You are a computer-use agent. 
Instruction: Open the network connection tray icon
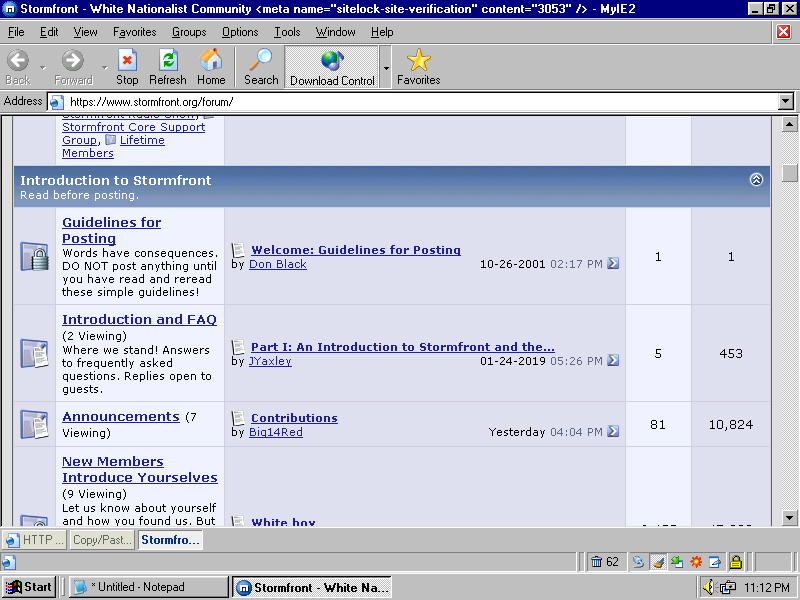pos(728,587)
